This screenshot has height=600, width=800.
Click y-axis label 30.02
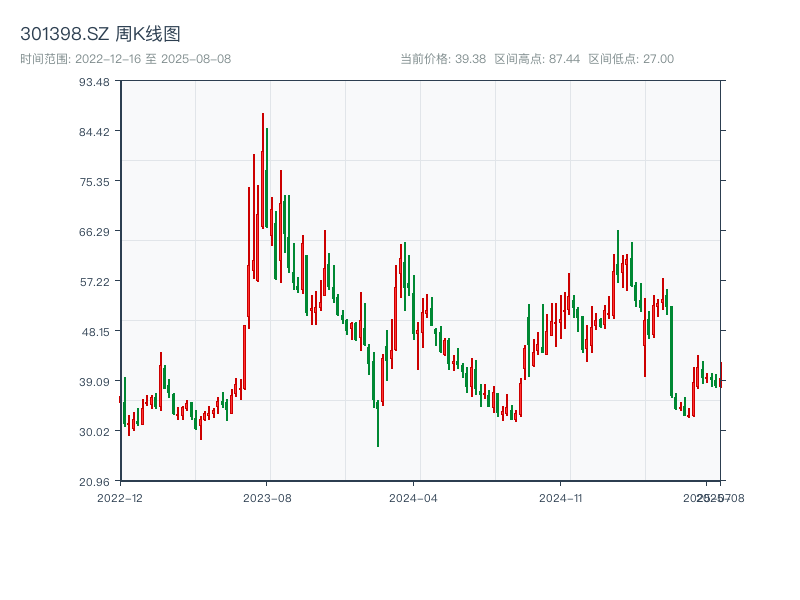(x=94, y=432)
